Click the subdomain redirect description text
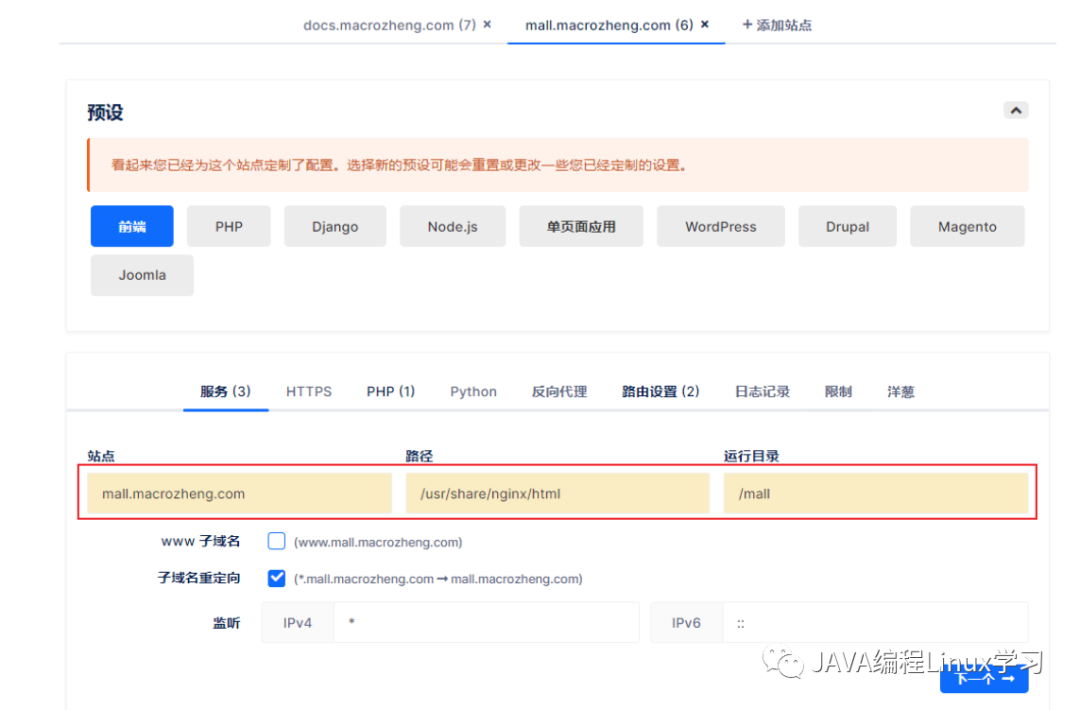The image size is (1080, 710). pyautogui.click(x=438, y=579)
